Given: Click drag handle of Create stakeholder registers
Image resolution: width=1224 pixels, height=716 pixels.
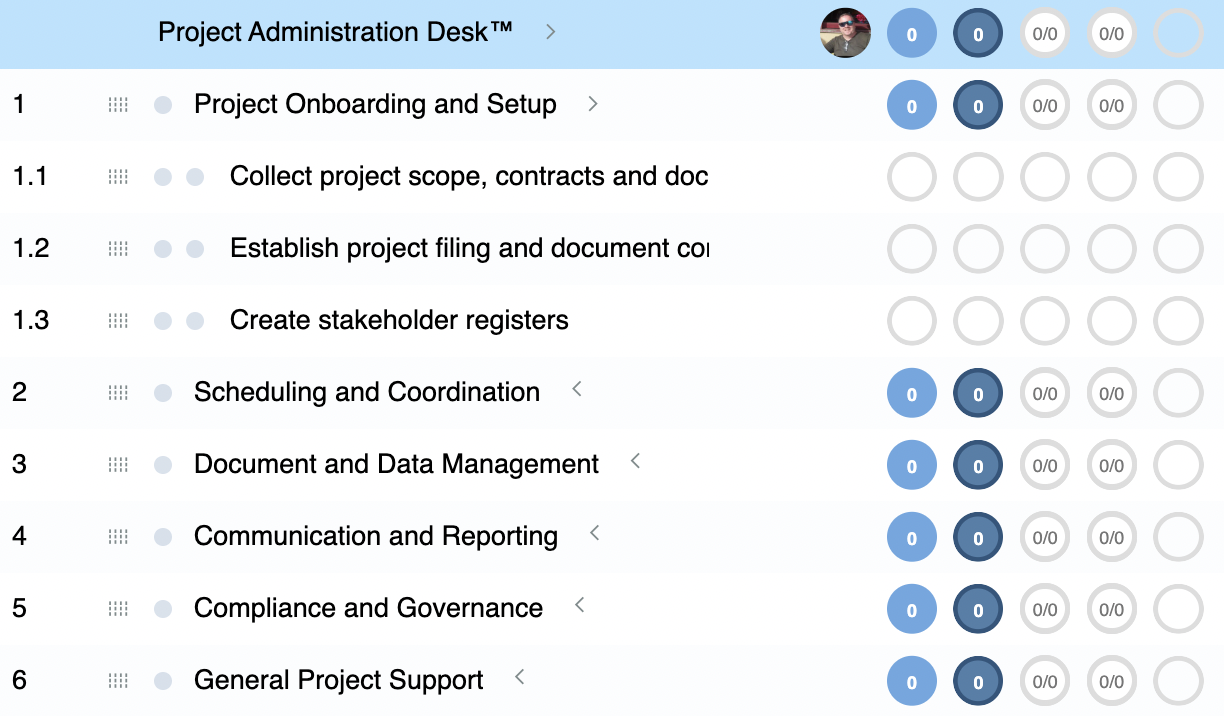Looking at the screenshot, I should click(x=118, y=321).
